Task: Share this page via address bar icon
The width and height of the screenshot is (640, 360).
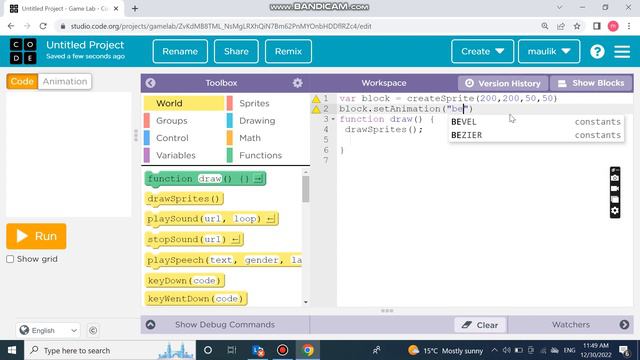Action: [x=561, y=26]
